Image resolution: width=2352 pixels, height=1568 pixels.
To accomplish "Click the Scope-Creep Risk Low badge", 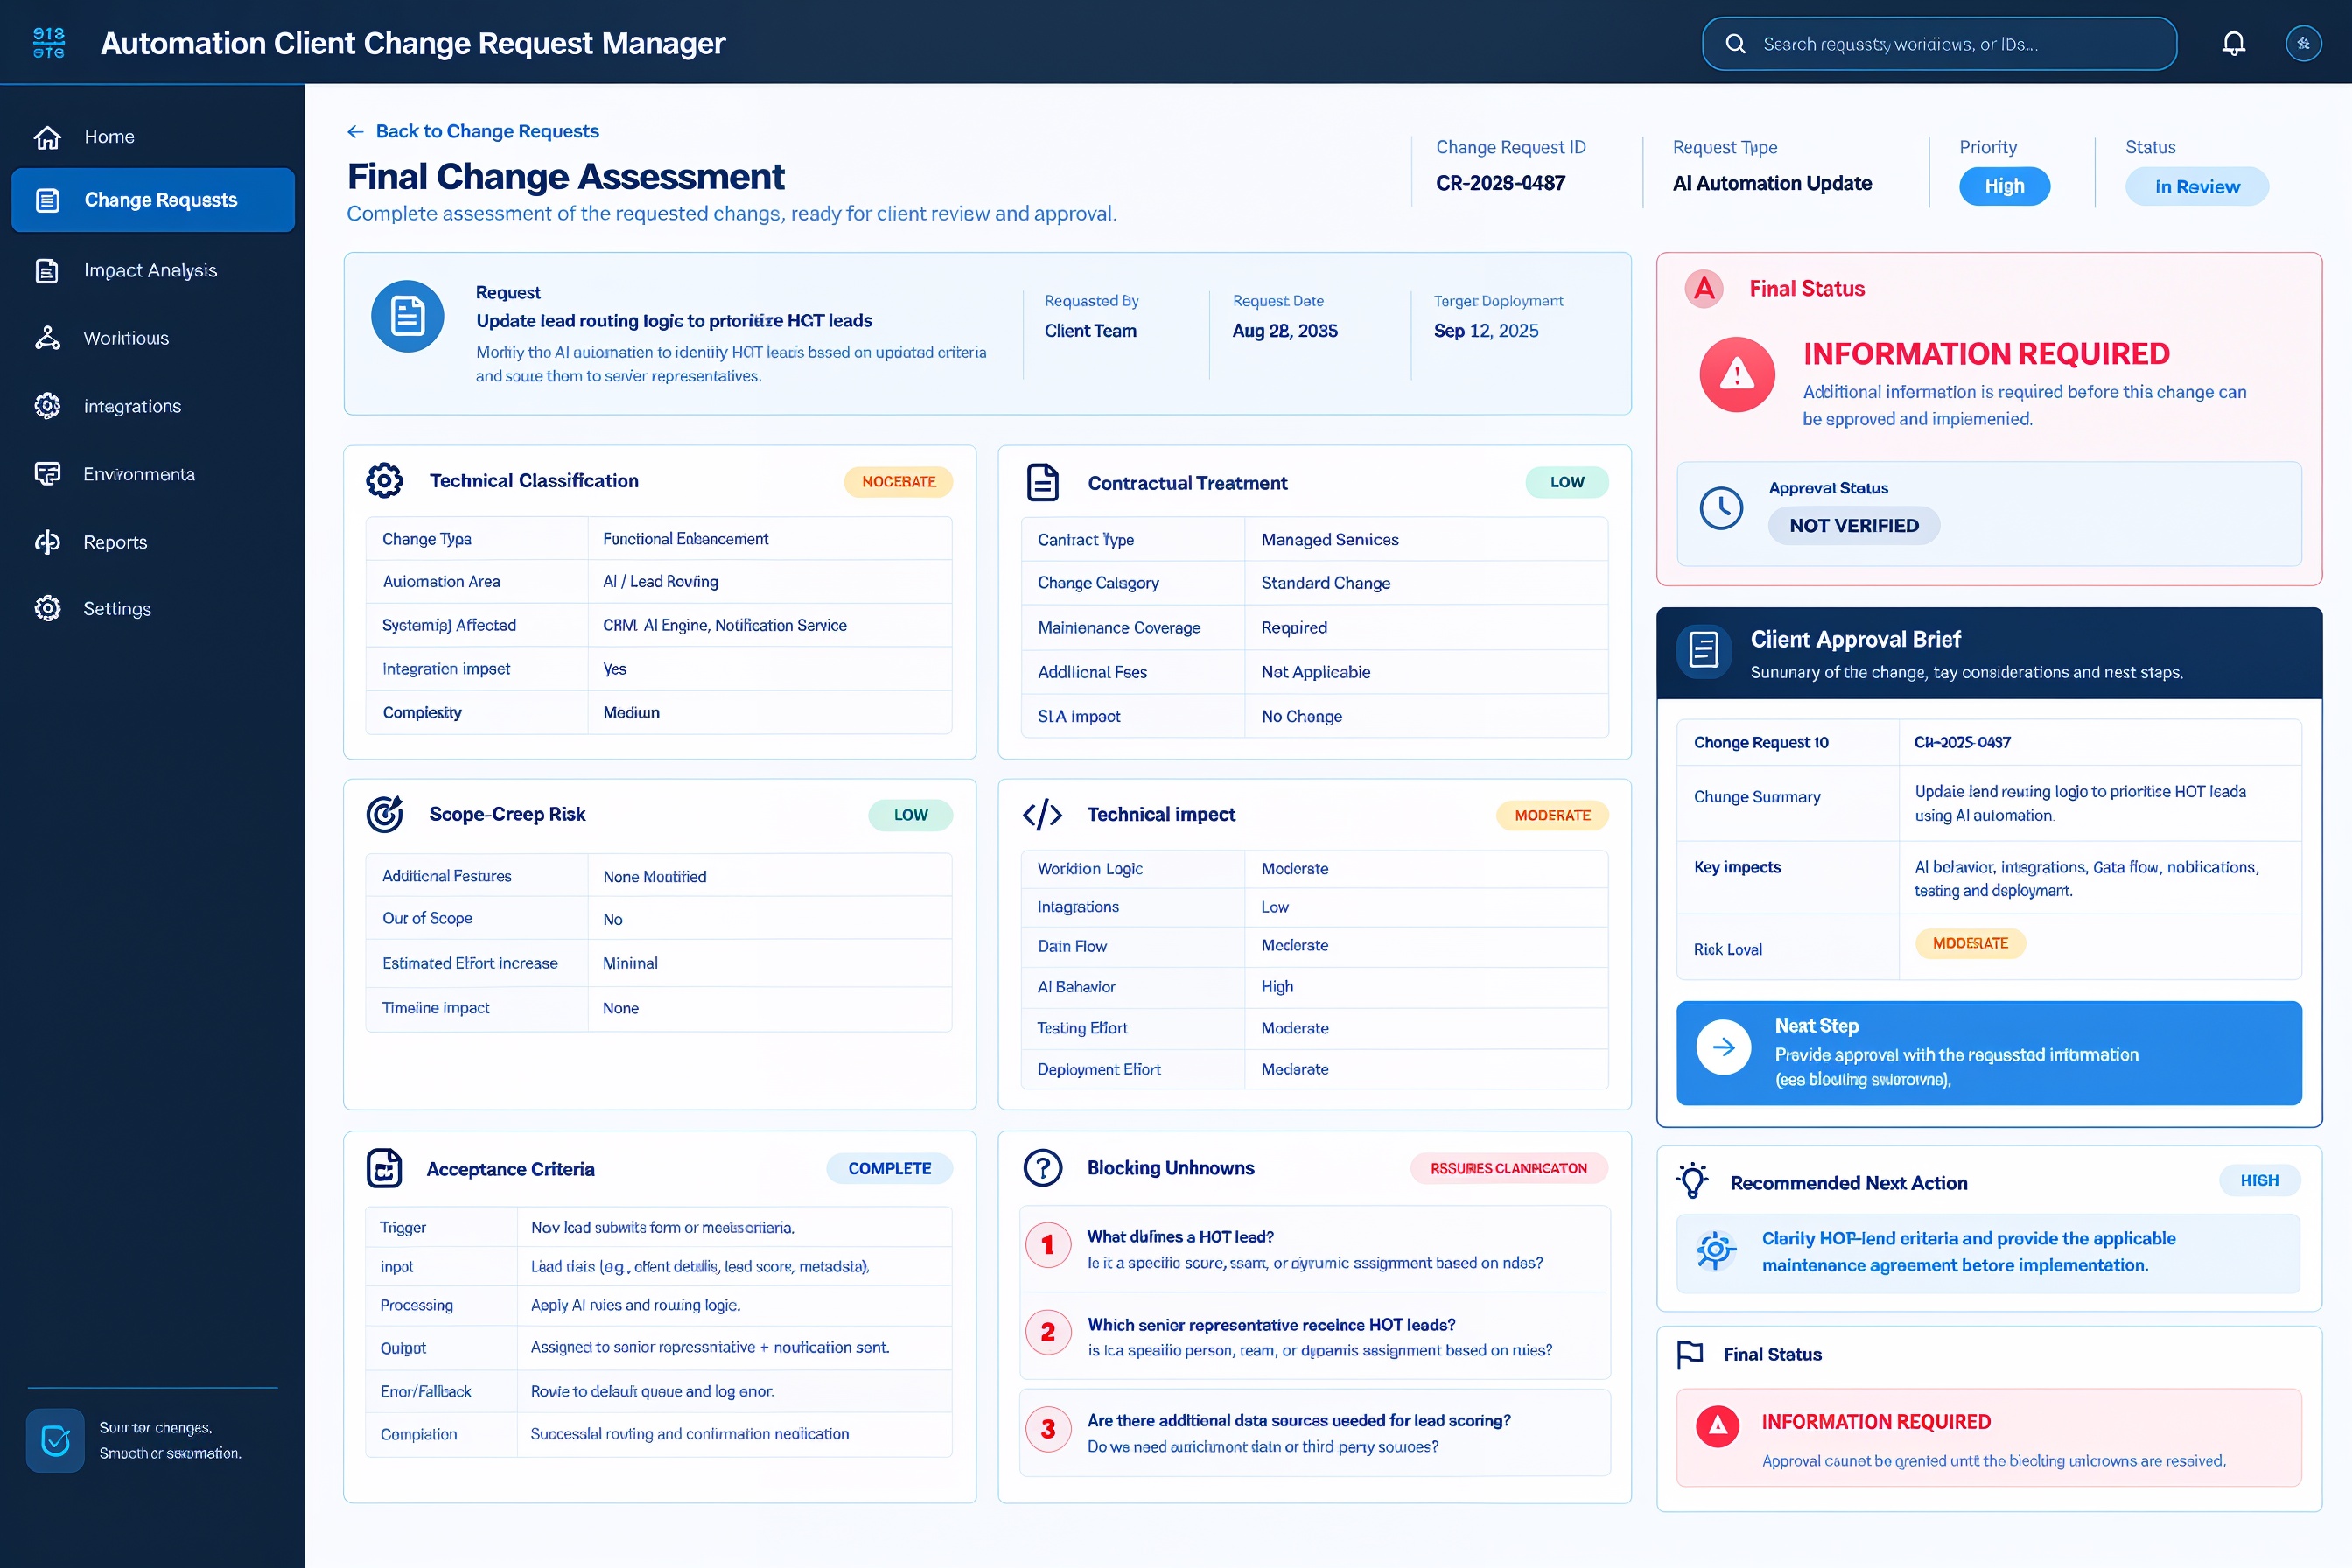I will (x=910, y=815).
